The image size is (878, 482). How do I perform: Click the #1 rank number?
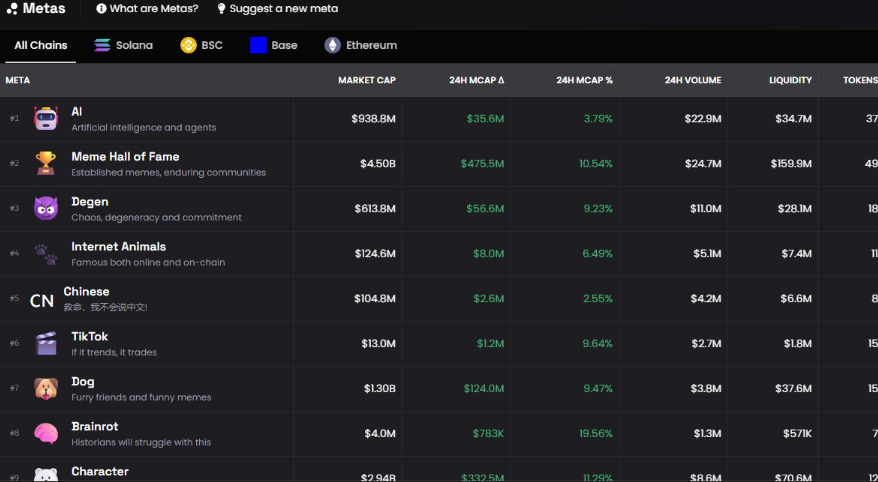(15, 118)
